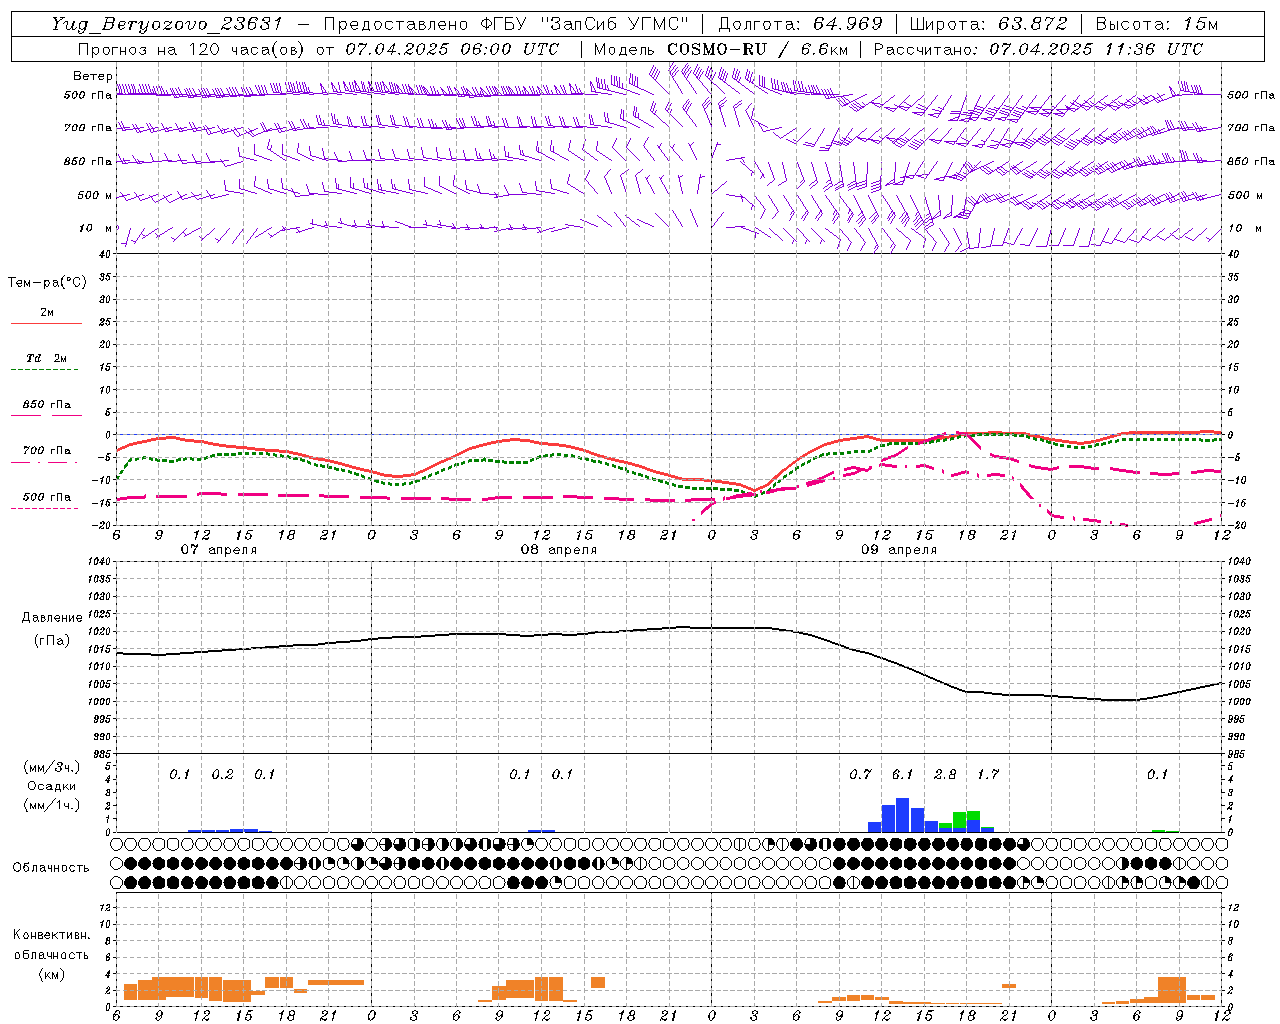1280x1024 pixels.
Task: Click the elevation label Высота: 15м
Action: [1157, 24]
